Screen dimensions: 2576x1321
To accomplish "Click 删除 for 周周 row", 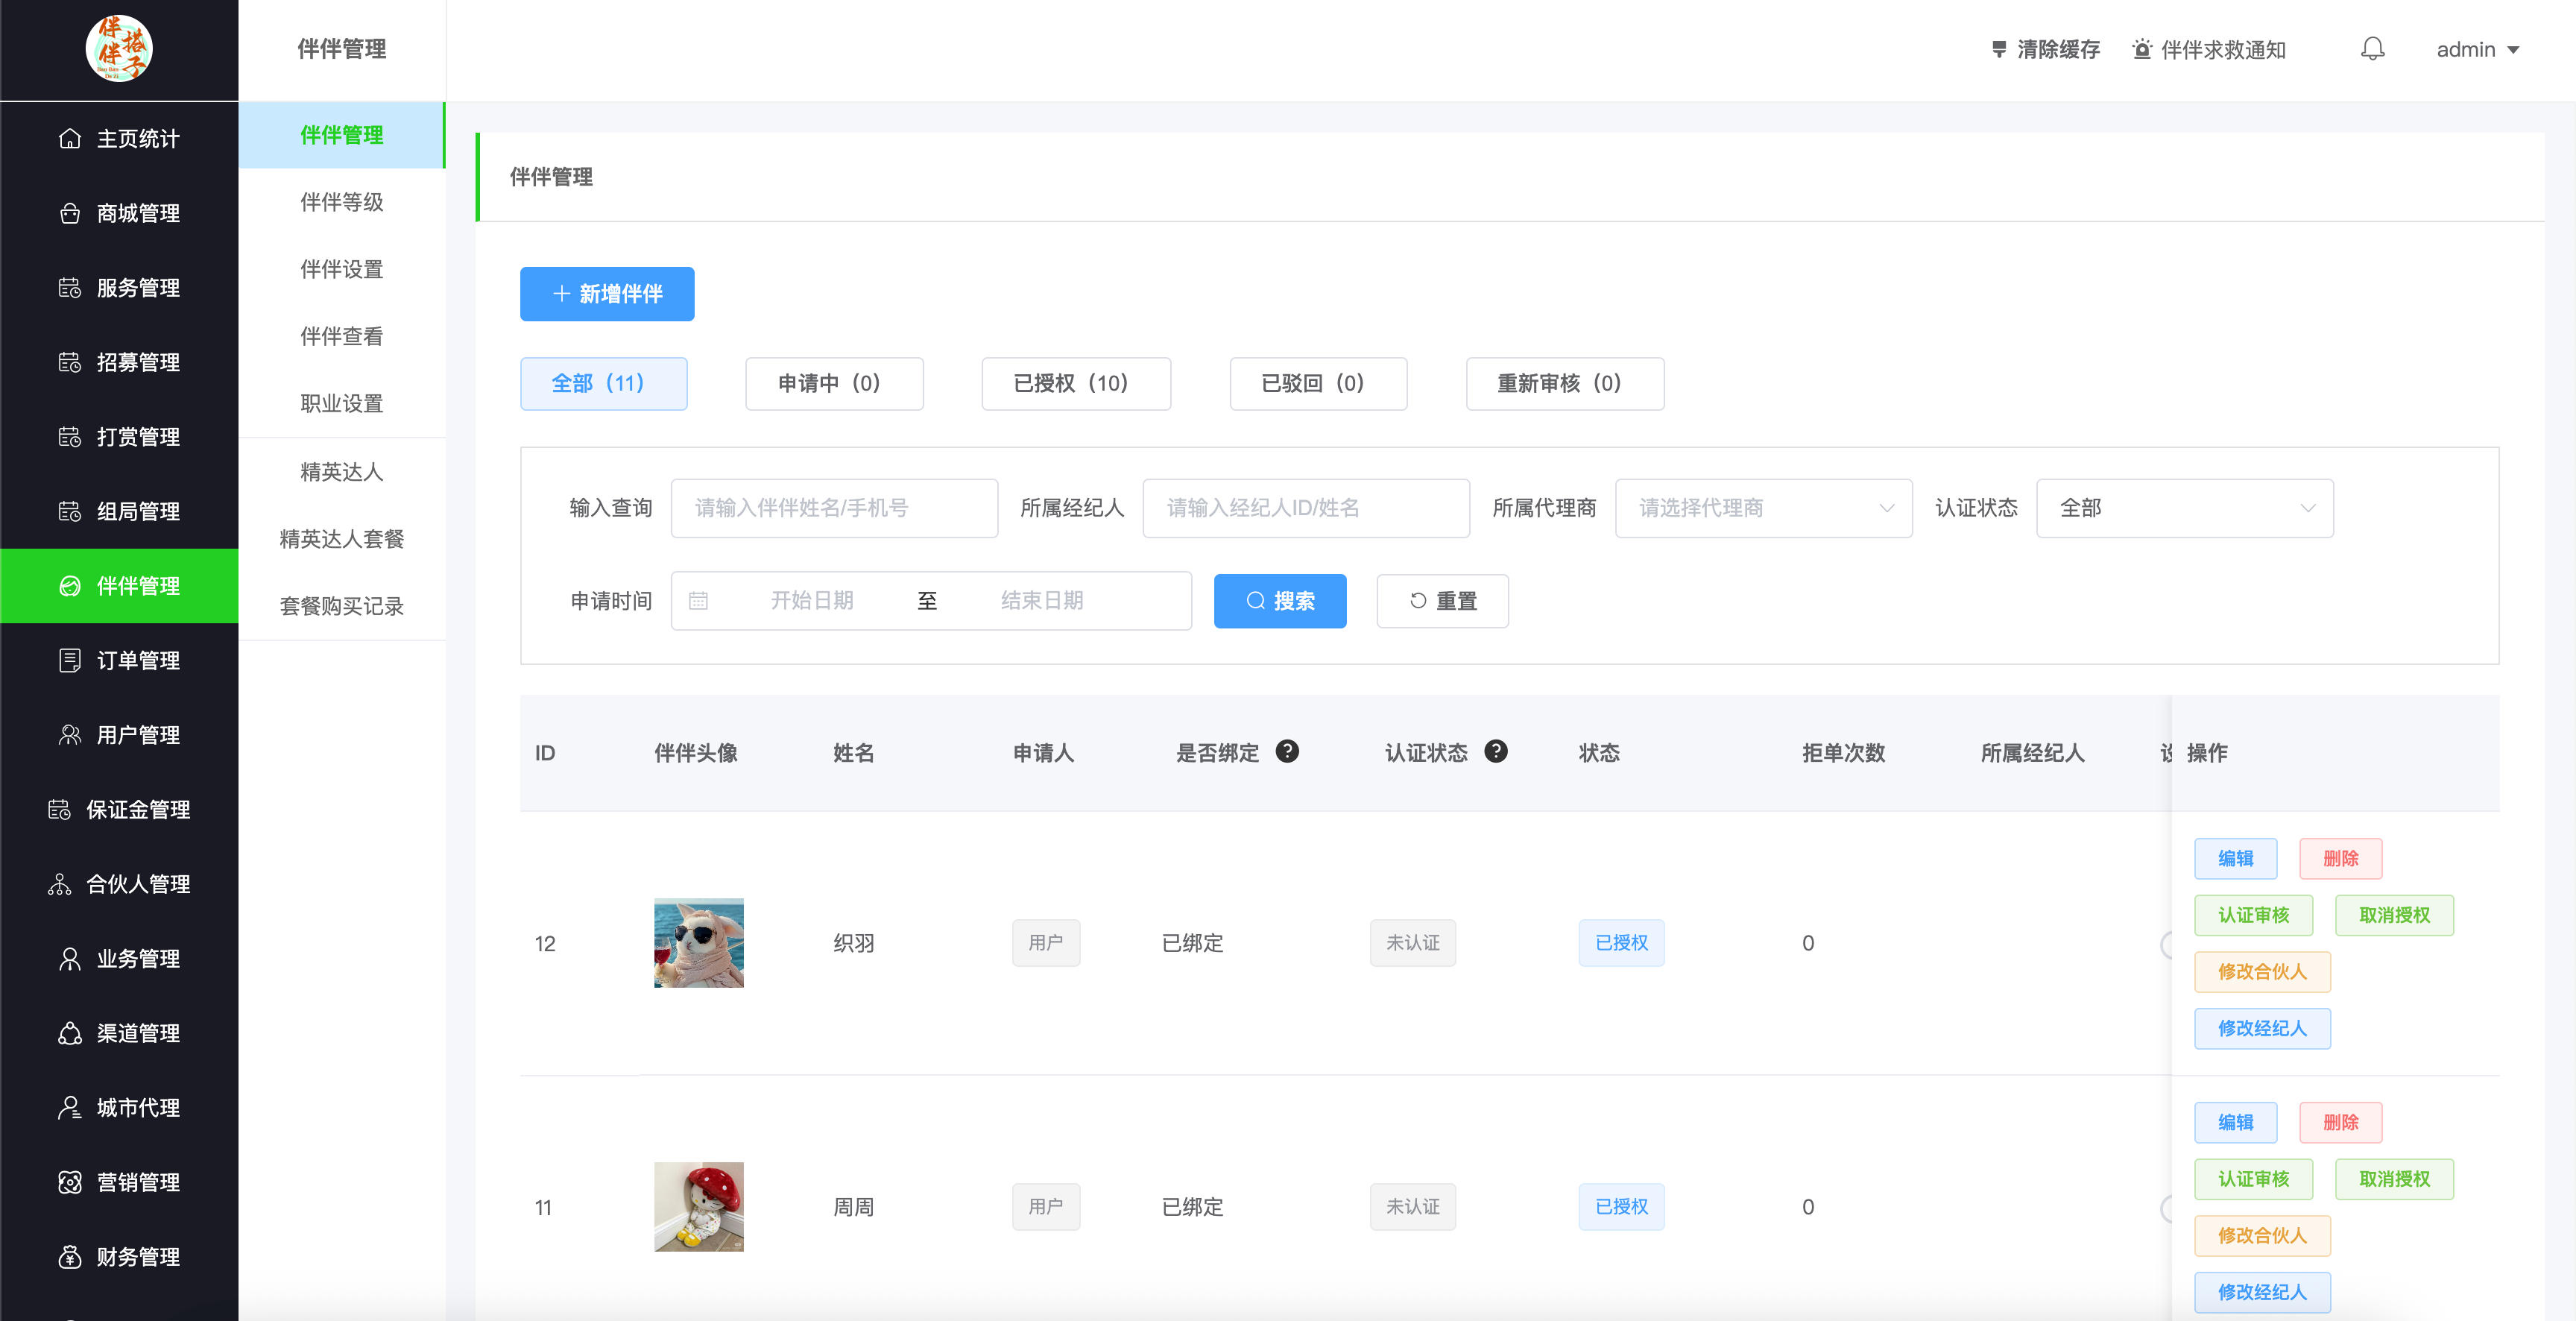I will pyautogui.click(x=2340, y=1122).
